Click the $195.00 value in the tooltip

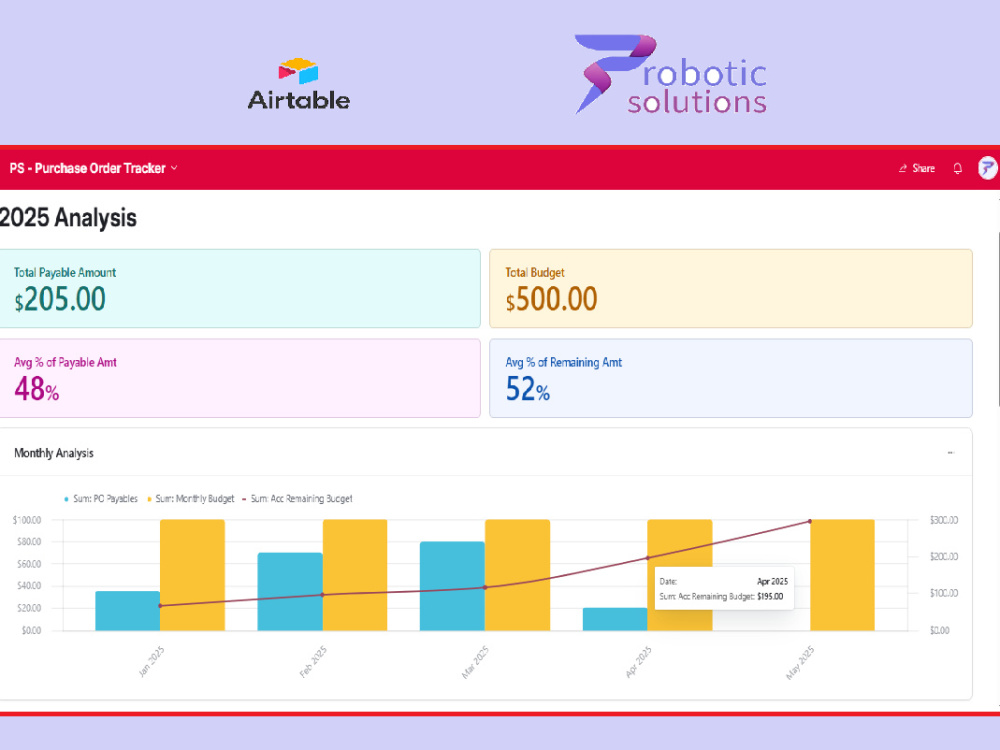tap(770, 596)
